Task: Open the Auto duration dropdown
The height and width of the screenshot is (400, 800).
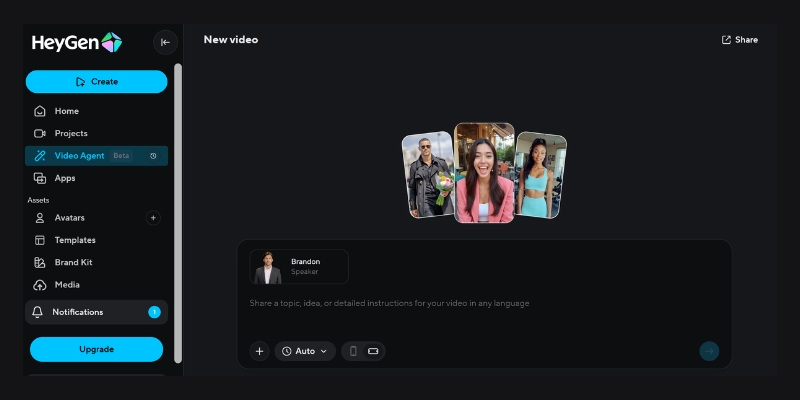Action: click(x=305, y=351)
